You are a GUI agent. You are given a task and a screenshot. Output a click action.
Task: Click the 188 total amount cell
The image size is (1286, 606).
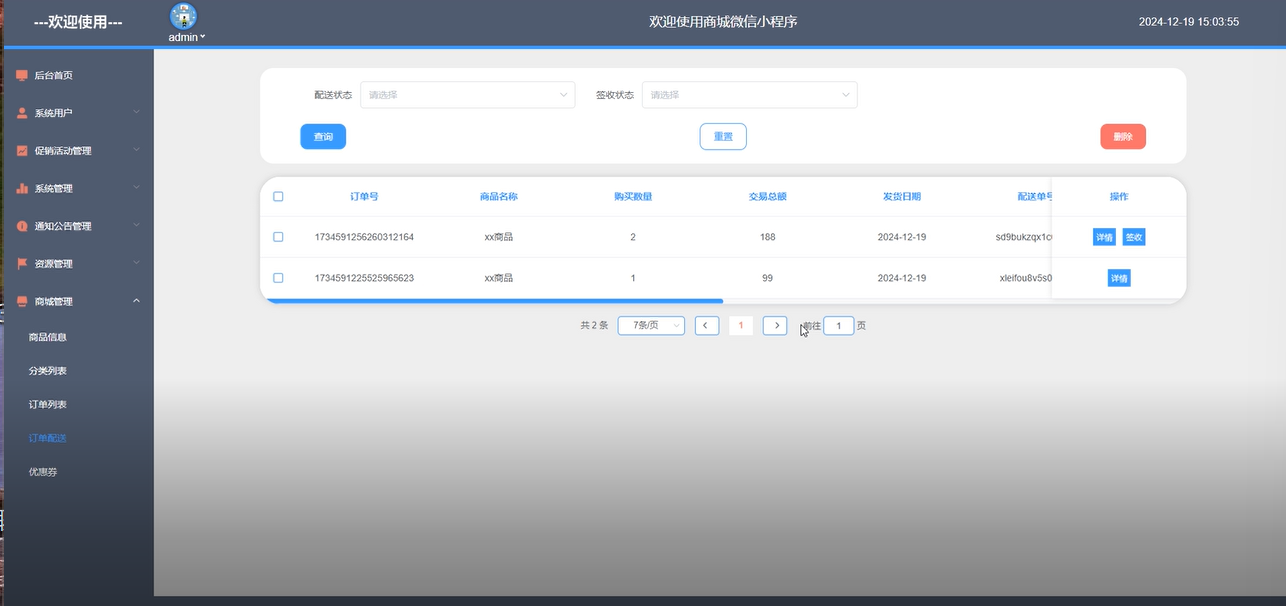(x=768, y=237)
